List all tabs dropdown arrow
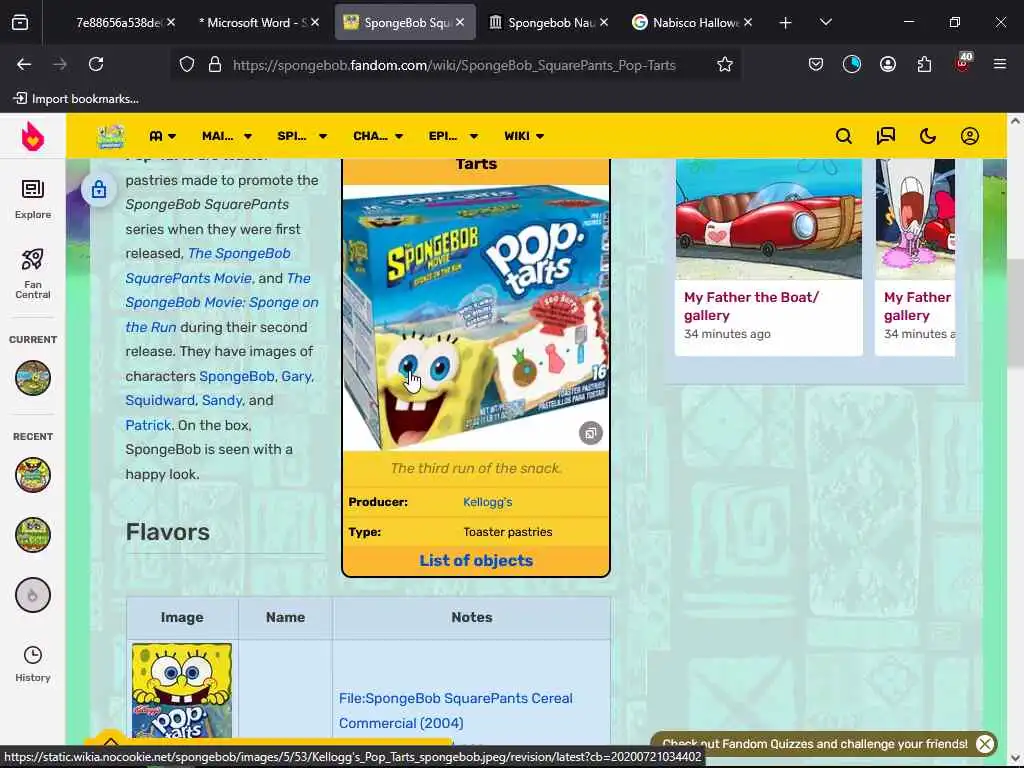This screenshot has width=1024, height=768. pyautogui.click(x=825, y=23)
